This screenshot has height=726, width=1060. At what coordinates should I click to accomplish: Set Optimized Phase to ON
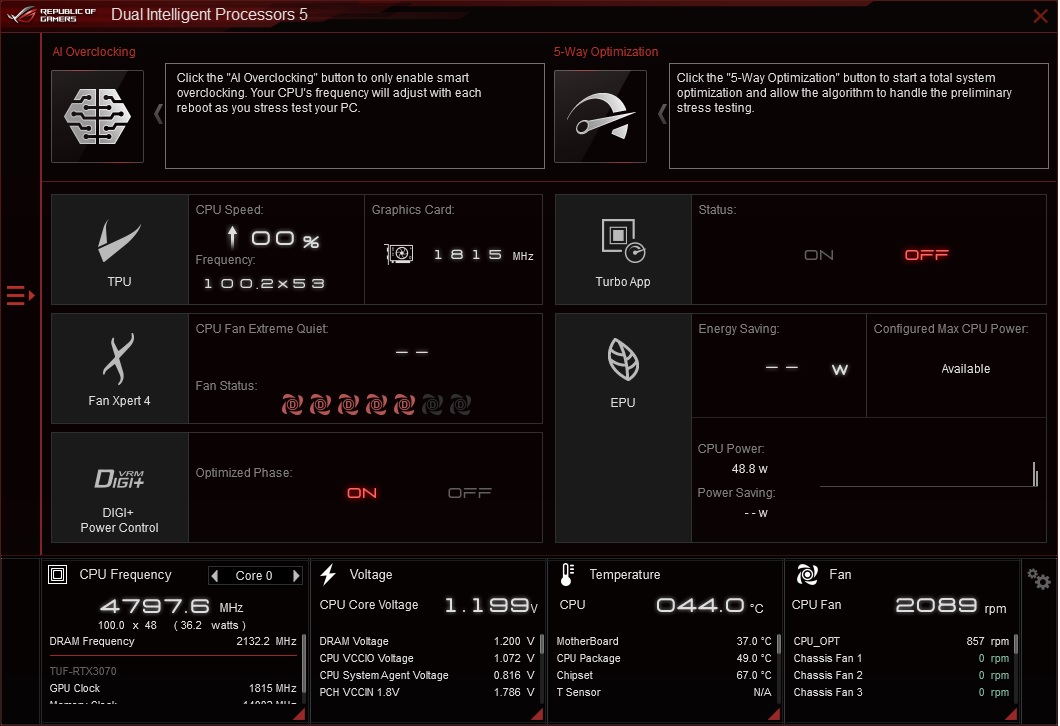click(362, 493)
